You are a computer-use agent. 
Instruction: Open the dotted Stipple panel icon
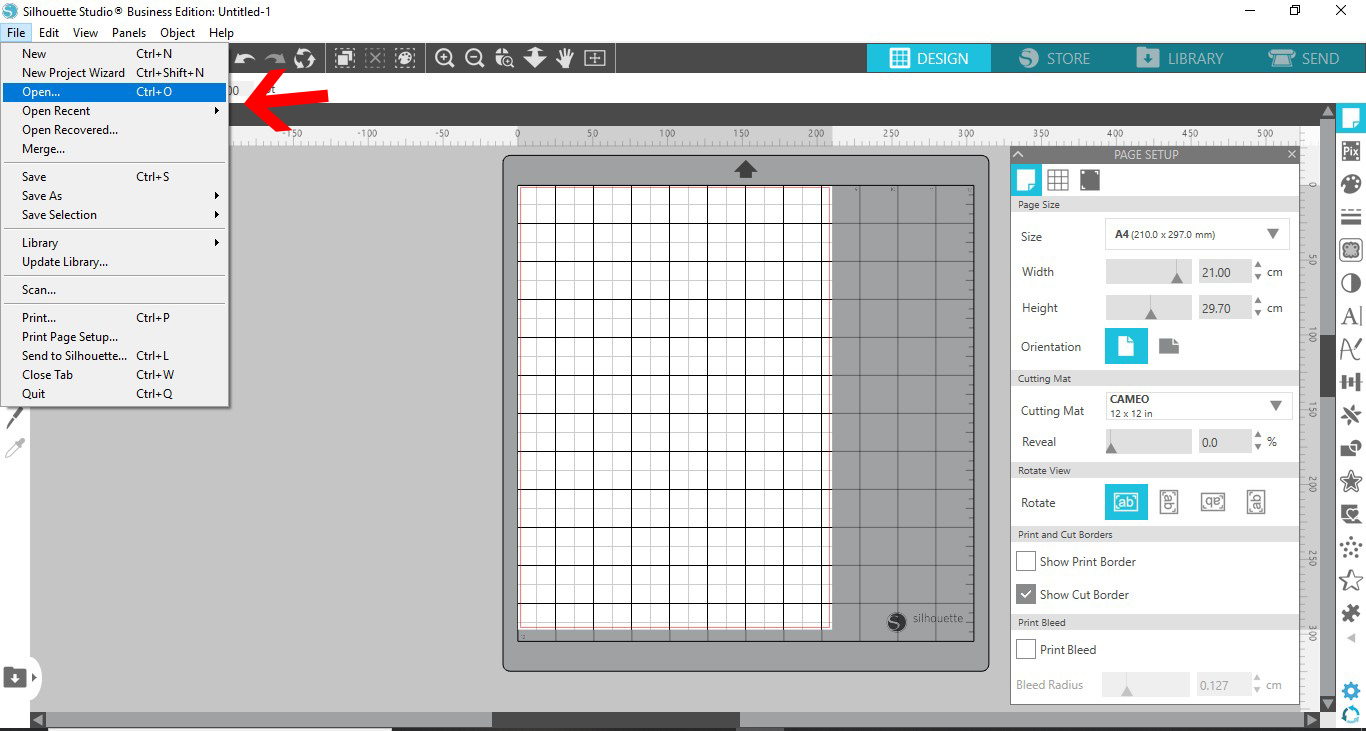pos(1351,547)
